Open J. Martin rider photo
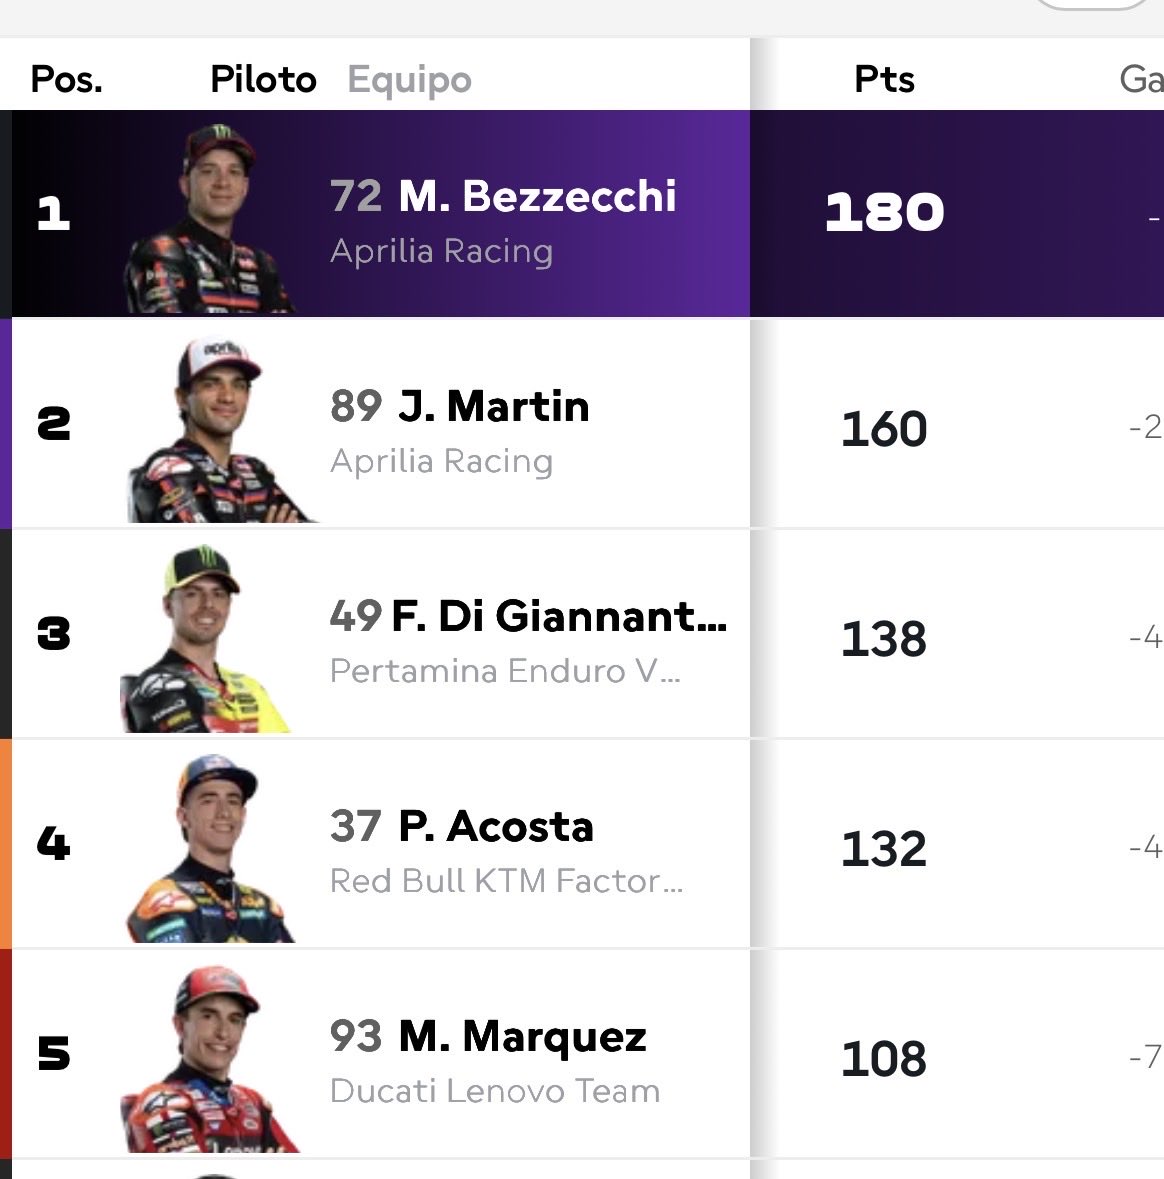The width and height of the screenshot is (1164, 1179). [218, 429]
